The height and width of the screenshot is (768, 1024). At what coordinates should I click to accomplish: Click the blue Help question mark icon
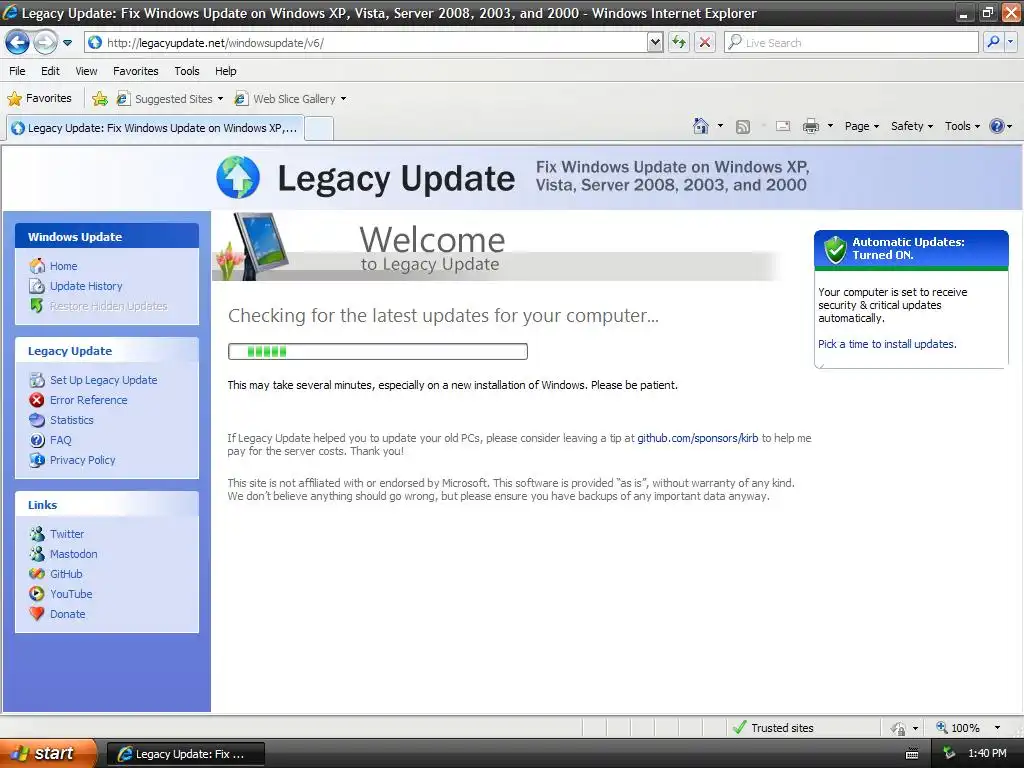pyautogui.click(x=997, y=126)
